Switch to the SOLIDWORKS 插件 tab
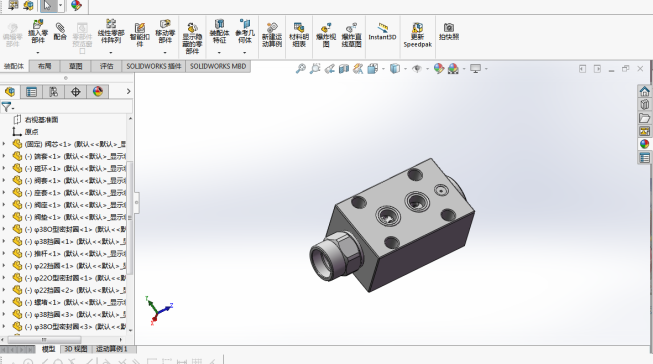 154,66
